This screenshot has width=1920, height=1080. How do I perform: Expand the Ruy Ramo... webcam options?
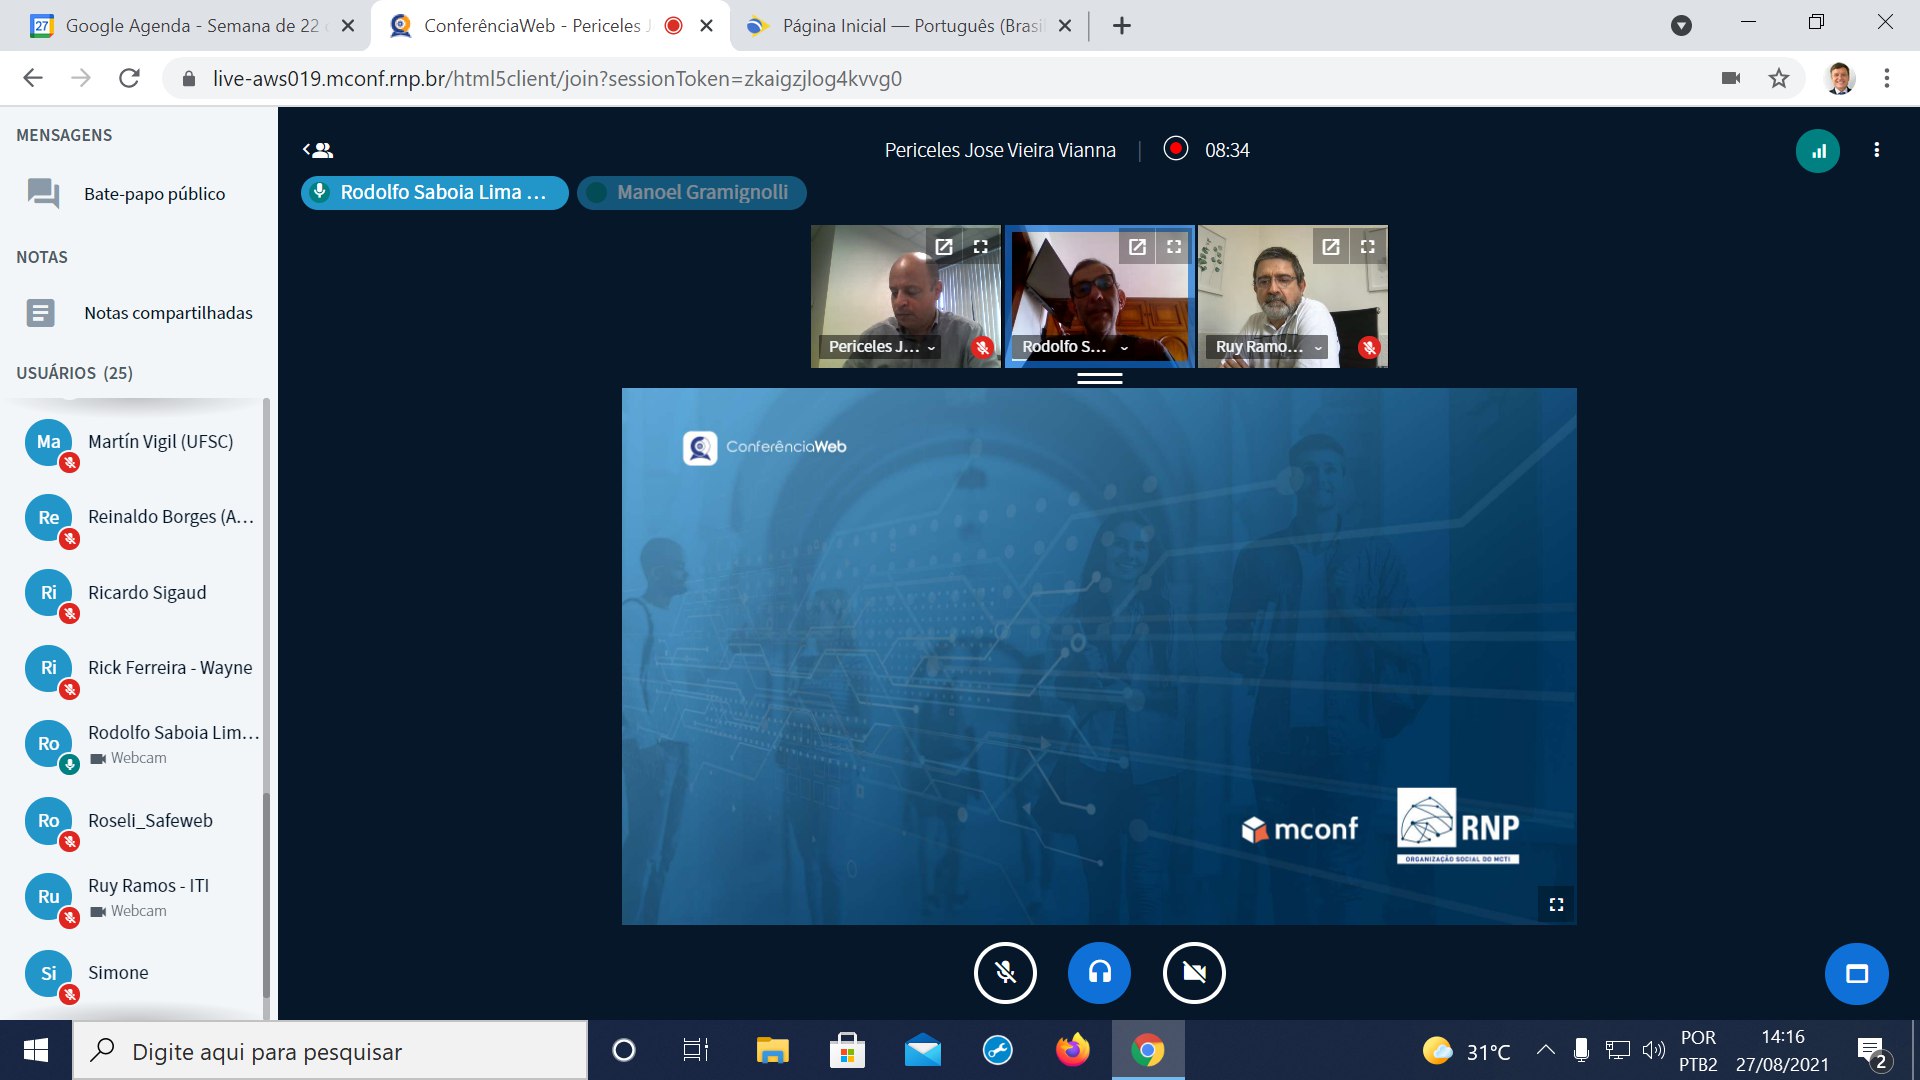point(1318,348)
